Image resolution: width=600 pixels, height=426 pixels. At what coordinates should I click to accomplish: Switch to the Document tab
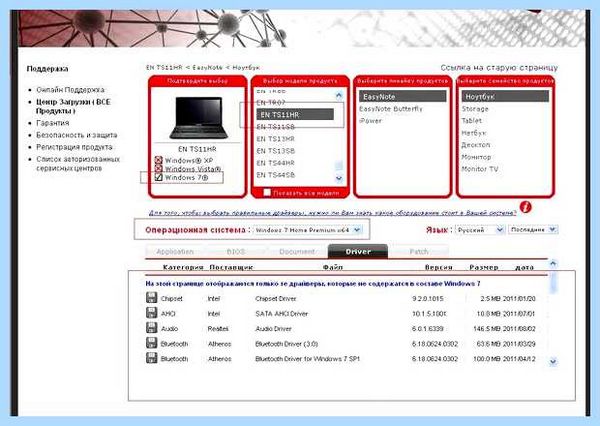(297, 251)
